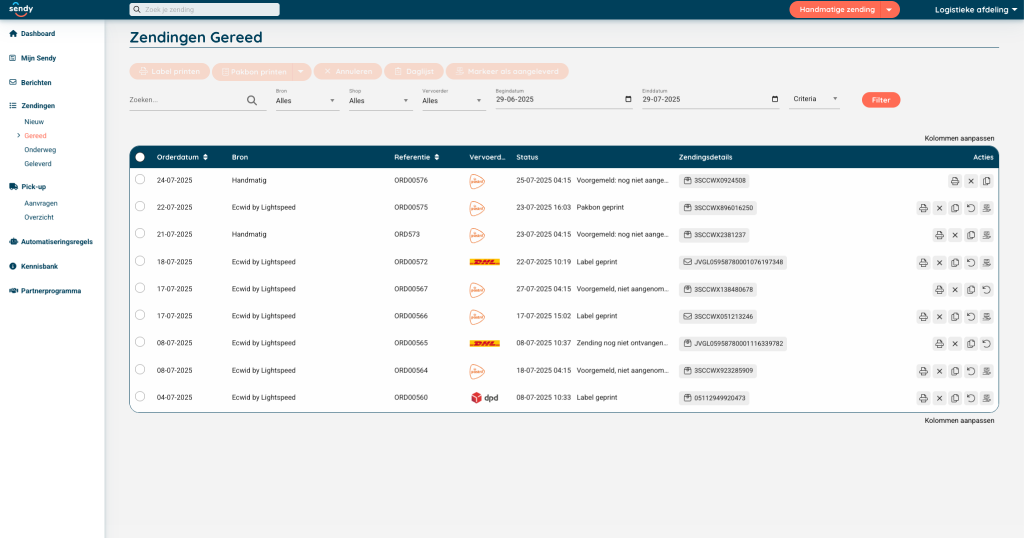The width and height of the screenshot is (1024, 538).
Task: Open the Vervoerder filter dropdown
Action: click(453, 100)
